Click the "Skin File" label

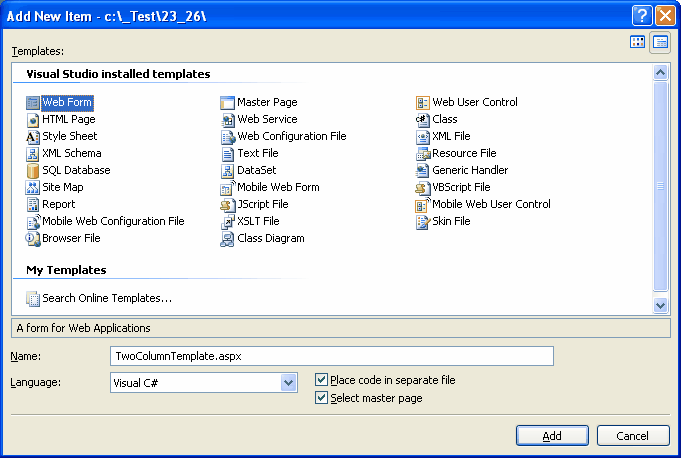pyautogui.click(x=451, y=221)
